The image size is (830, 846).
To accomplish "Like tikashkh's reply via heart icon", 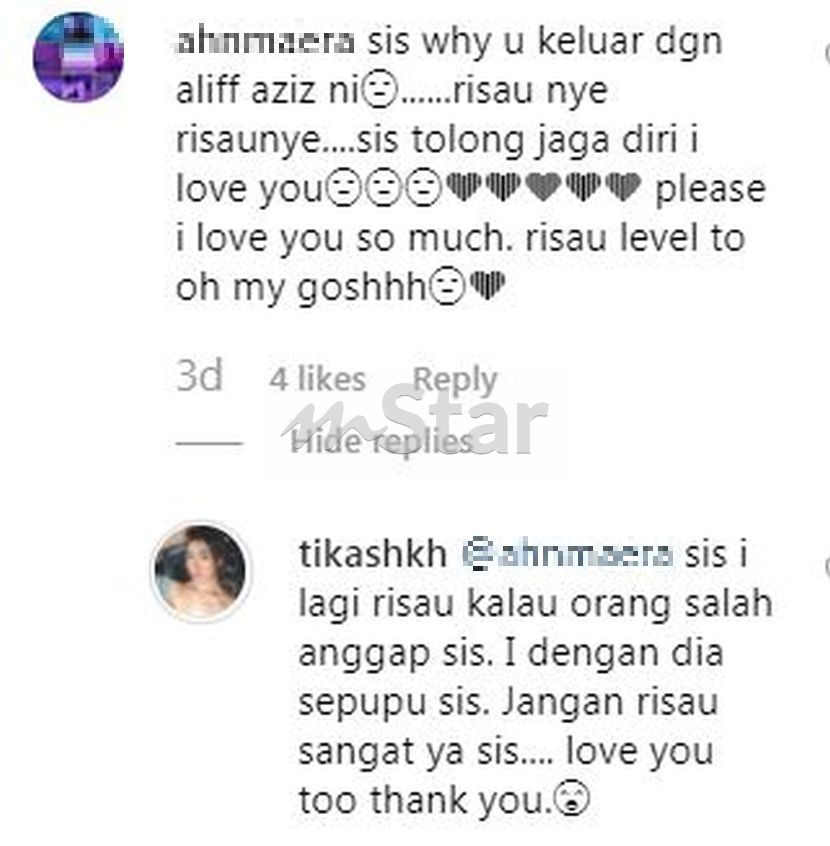I will pos(827,567).
